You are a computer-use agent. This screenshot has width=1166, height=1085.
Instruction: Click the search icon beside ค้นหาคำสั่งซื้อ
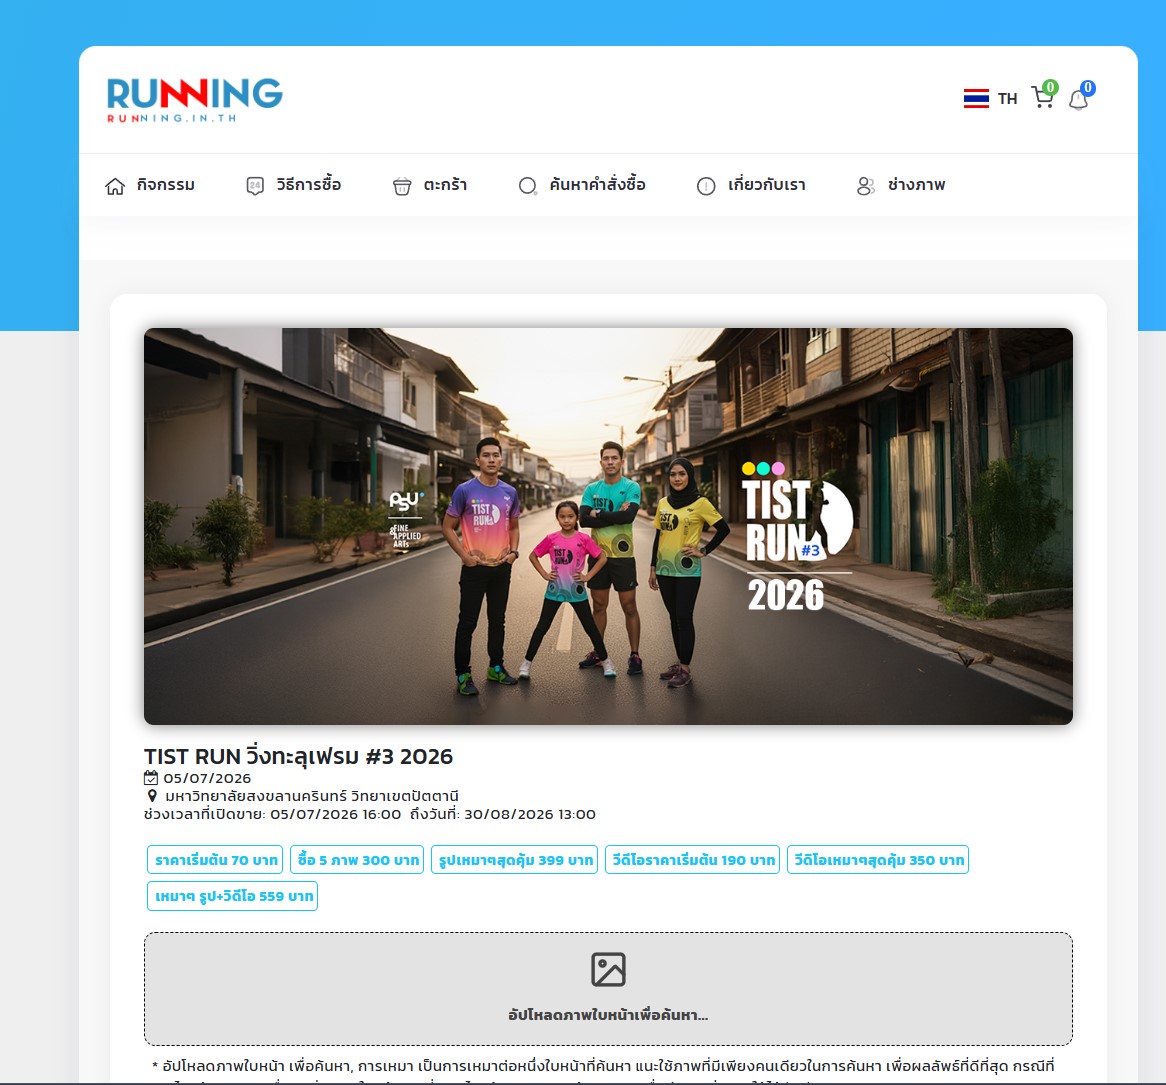pos(527,186)
